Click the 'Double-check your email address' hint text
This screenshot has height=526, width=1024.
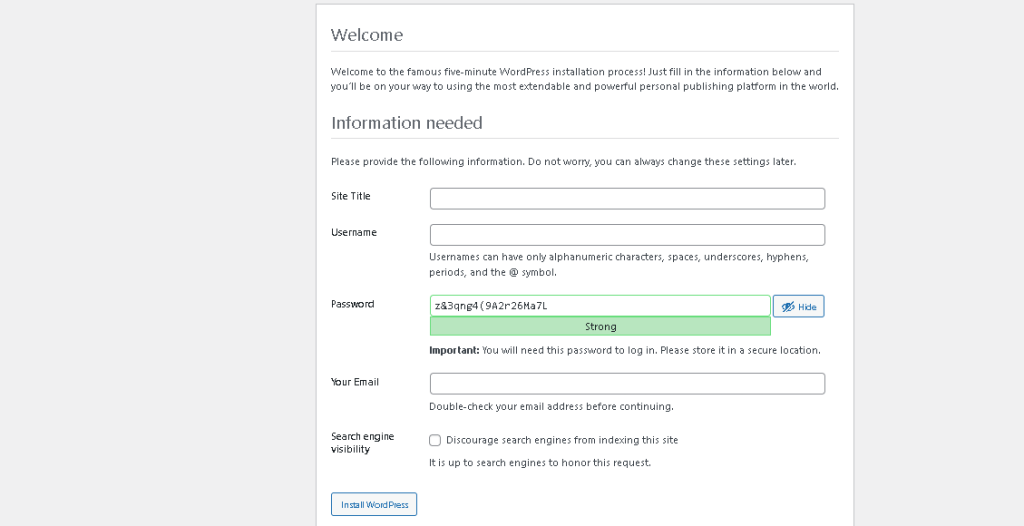pyautogui.click(x=551, y=406)
